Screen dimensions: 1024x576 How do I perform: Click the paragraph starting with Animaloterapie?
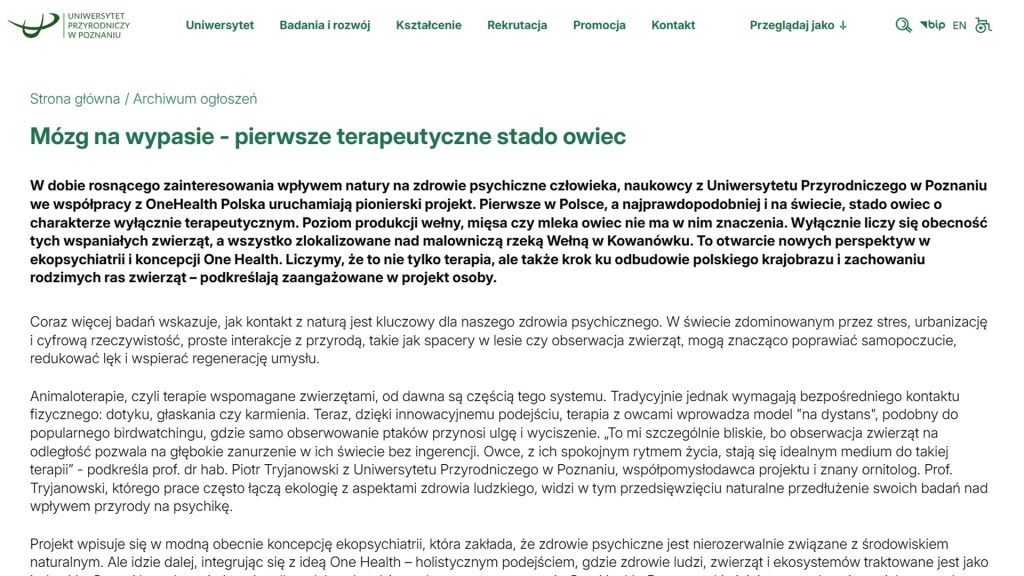(x=510, y=450)
